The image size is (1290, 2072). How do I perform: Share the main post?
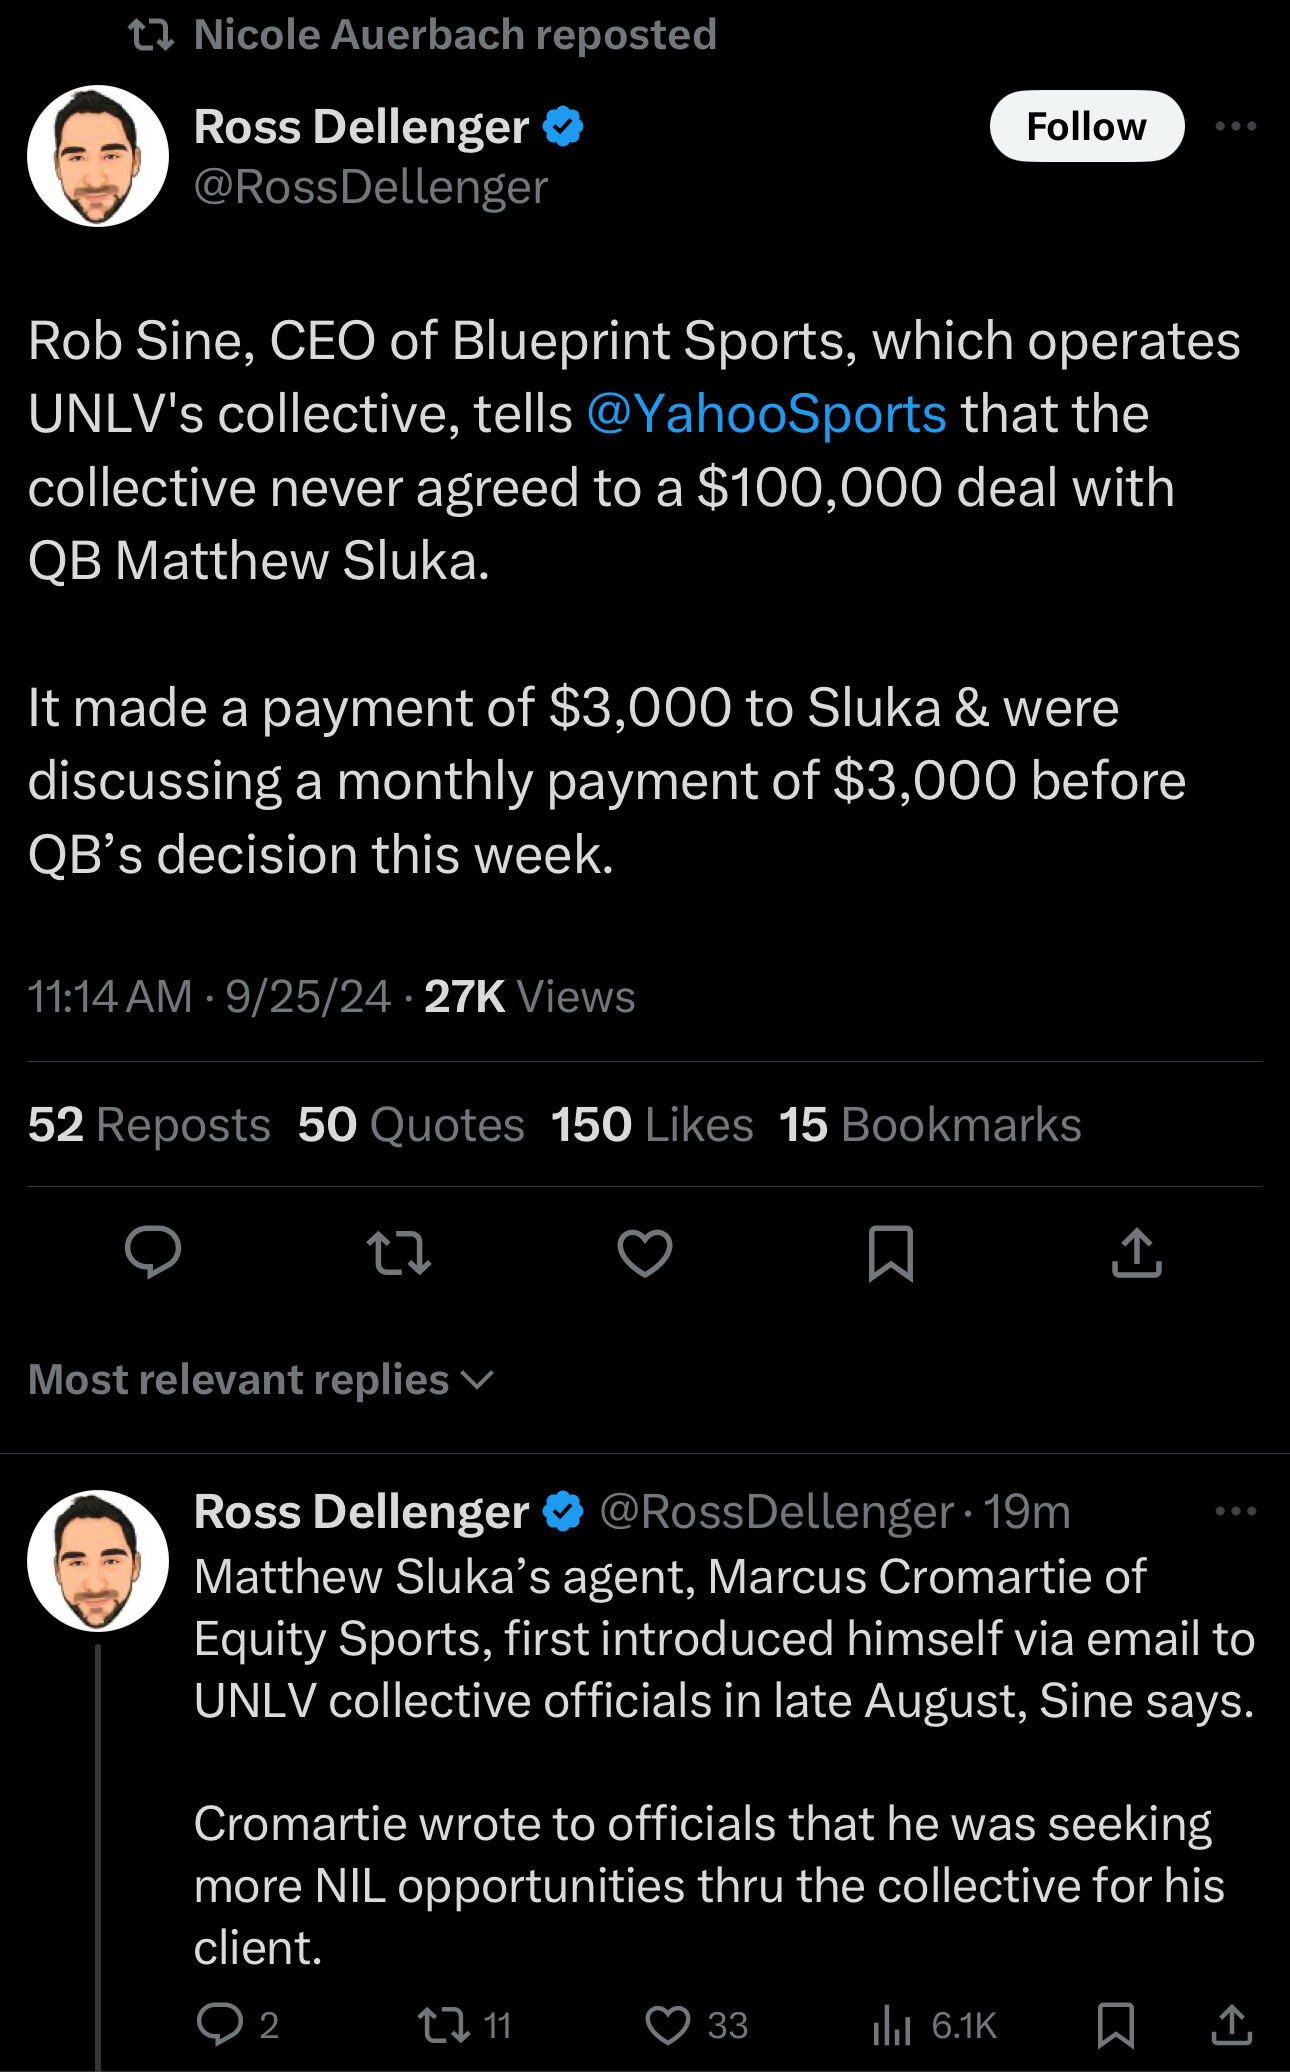coord(1137,1252)
